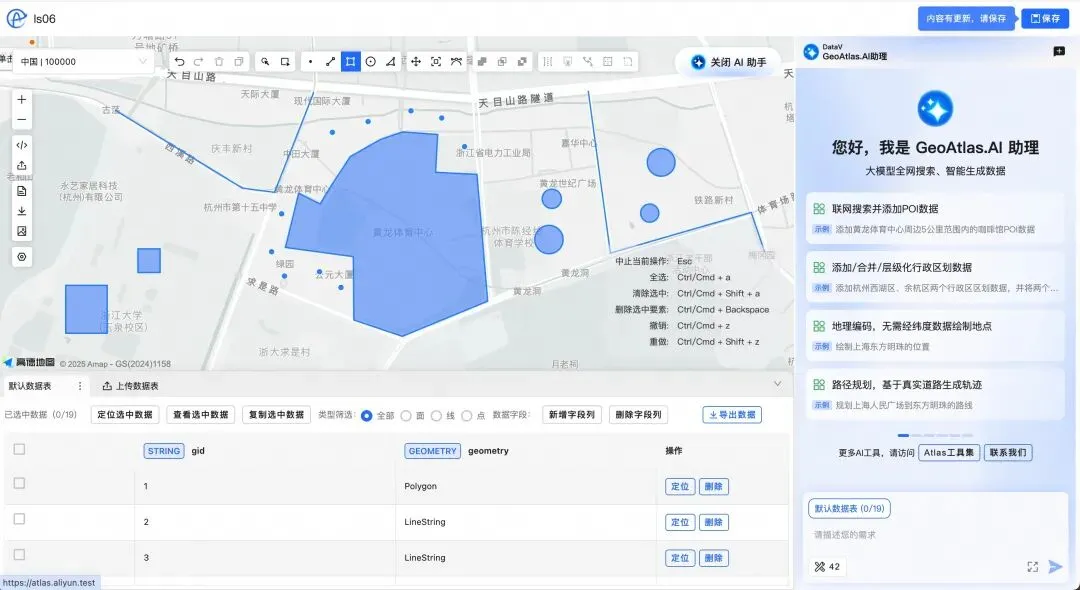Collapse the data table panel chevron

pos(778,384)
